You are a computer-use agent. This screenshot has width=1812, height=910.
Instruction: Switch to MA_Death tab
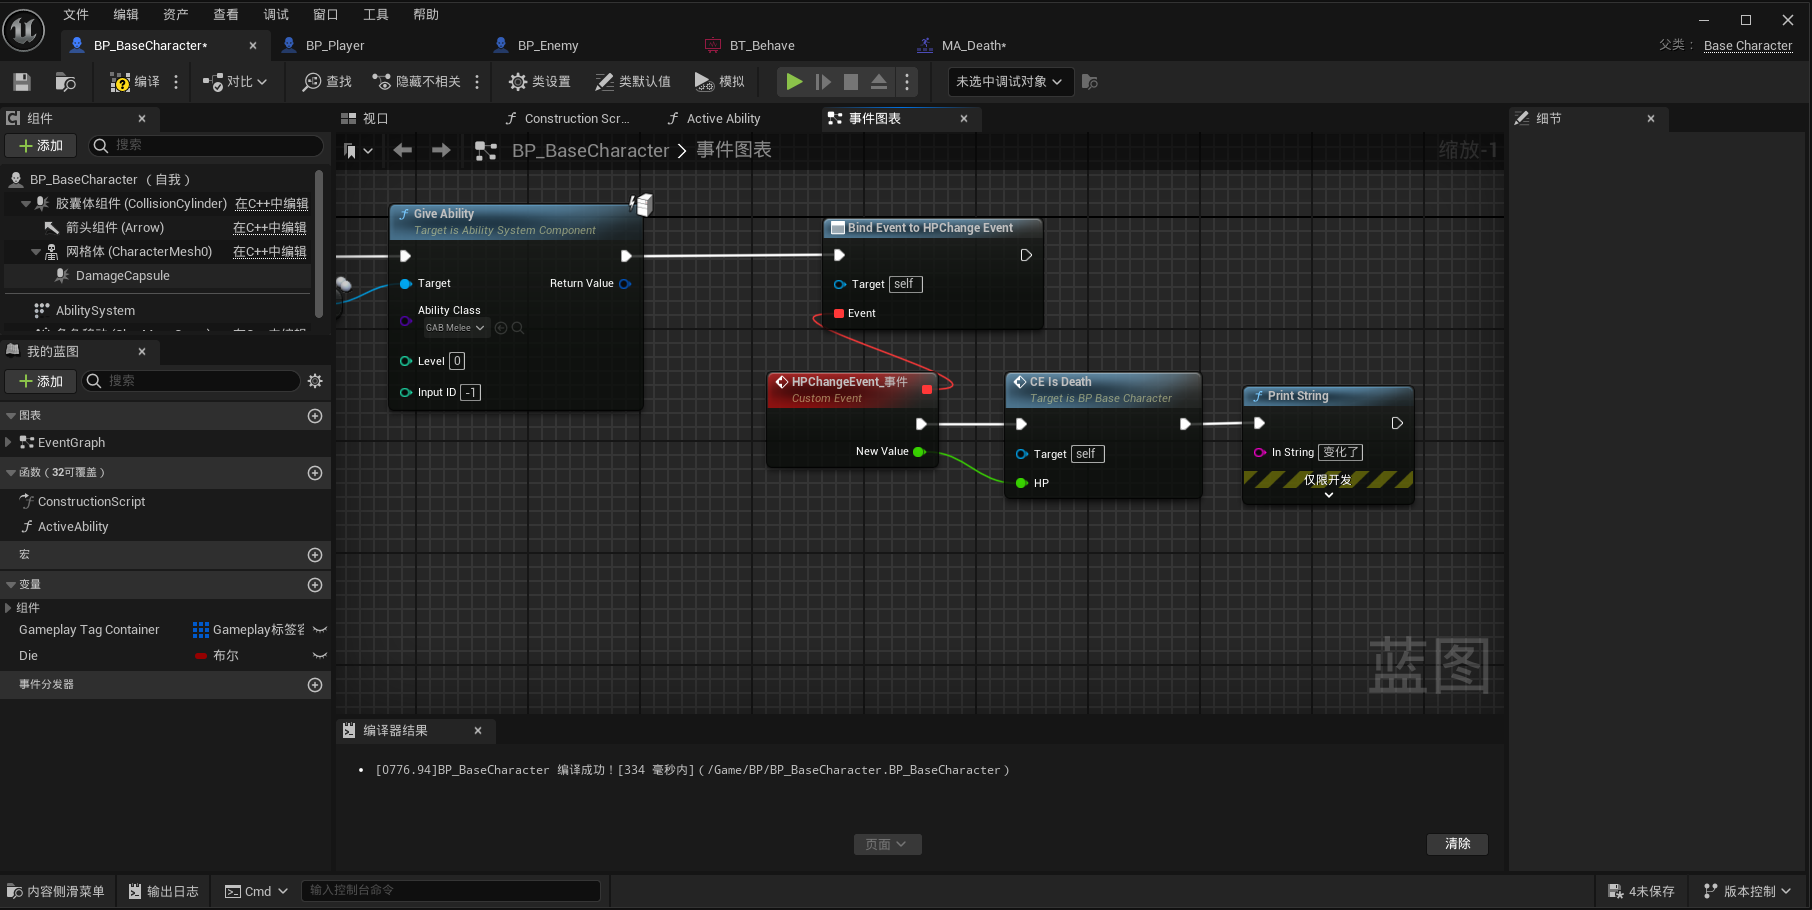(x=973, y=46)
